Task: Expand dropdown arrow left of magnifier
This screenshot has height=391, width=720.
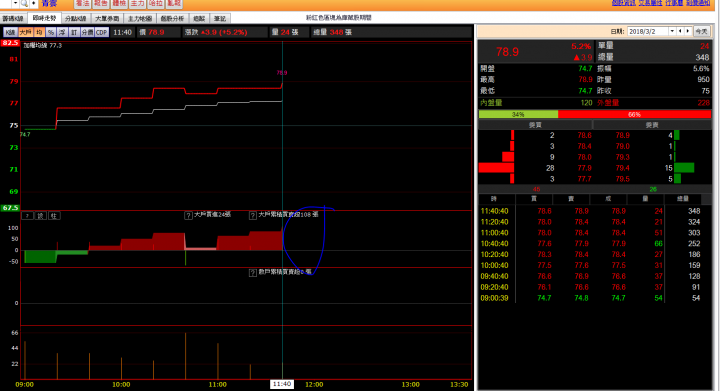Action: [x=15, y=4]
